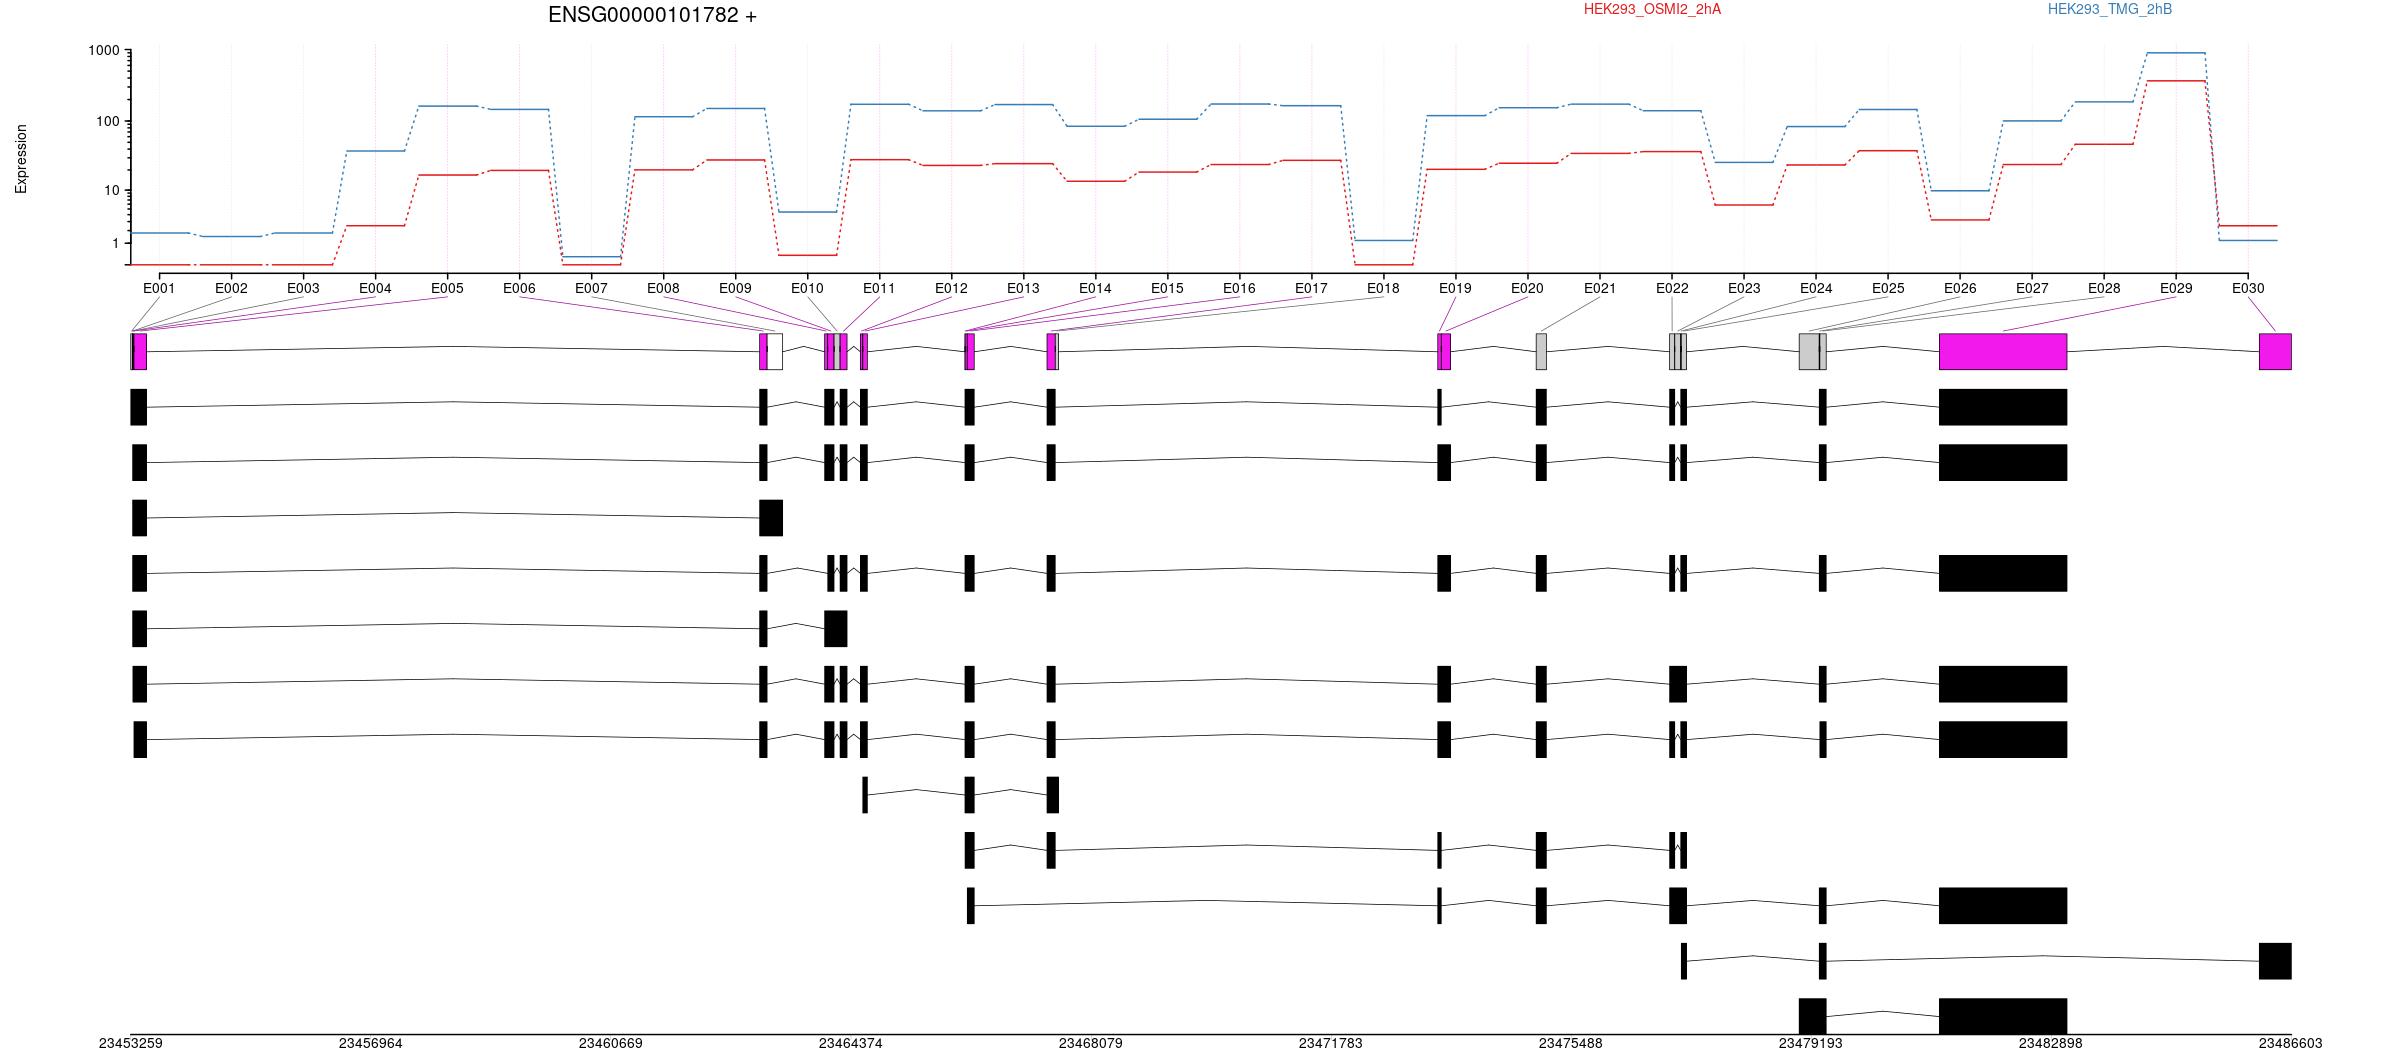Click genomic coordinate 23456964
2400x1060 pixels.
pyautogui.click(x=370, y=1043)
